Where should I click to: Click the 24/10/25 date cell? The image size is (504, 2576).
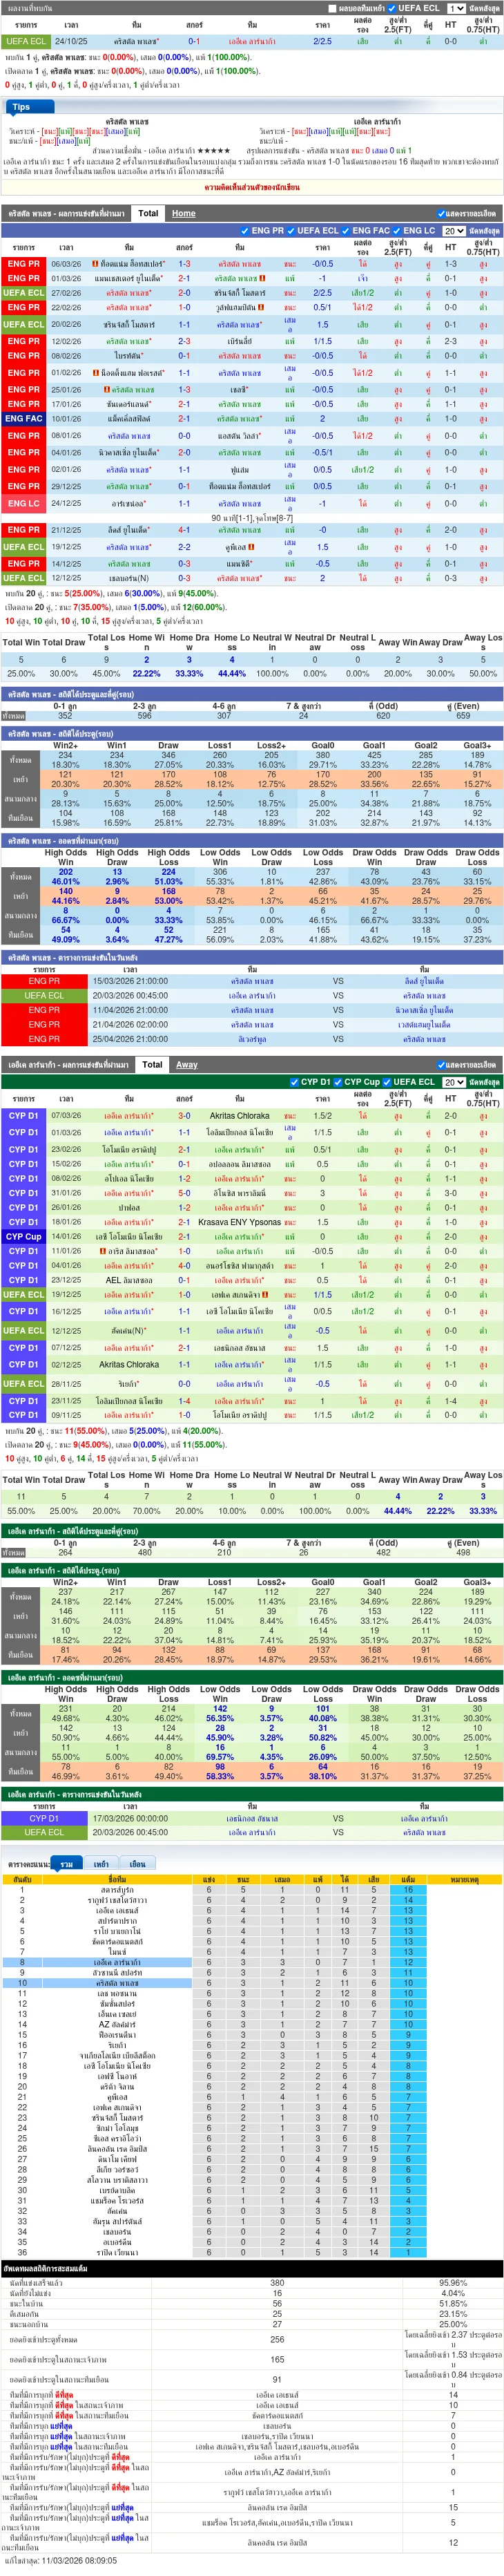[71, 42]
